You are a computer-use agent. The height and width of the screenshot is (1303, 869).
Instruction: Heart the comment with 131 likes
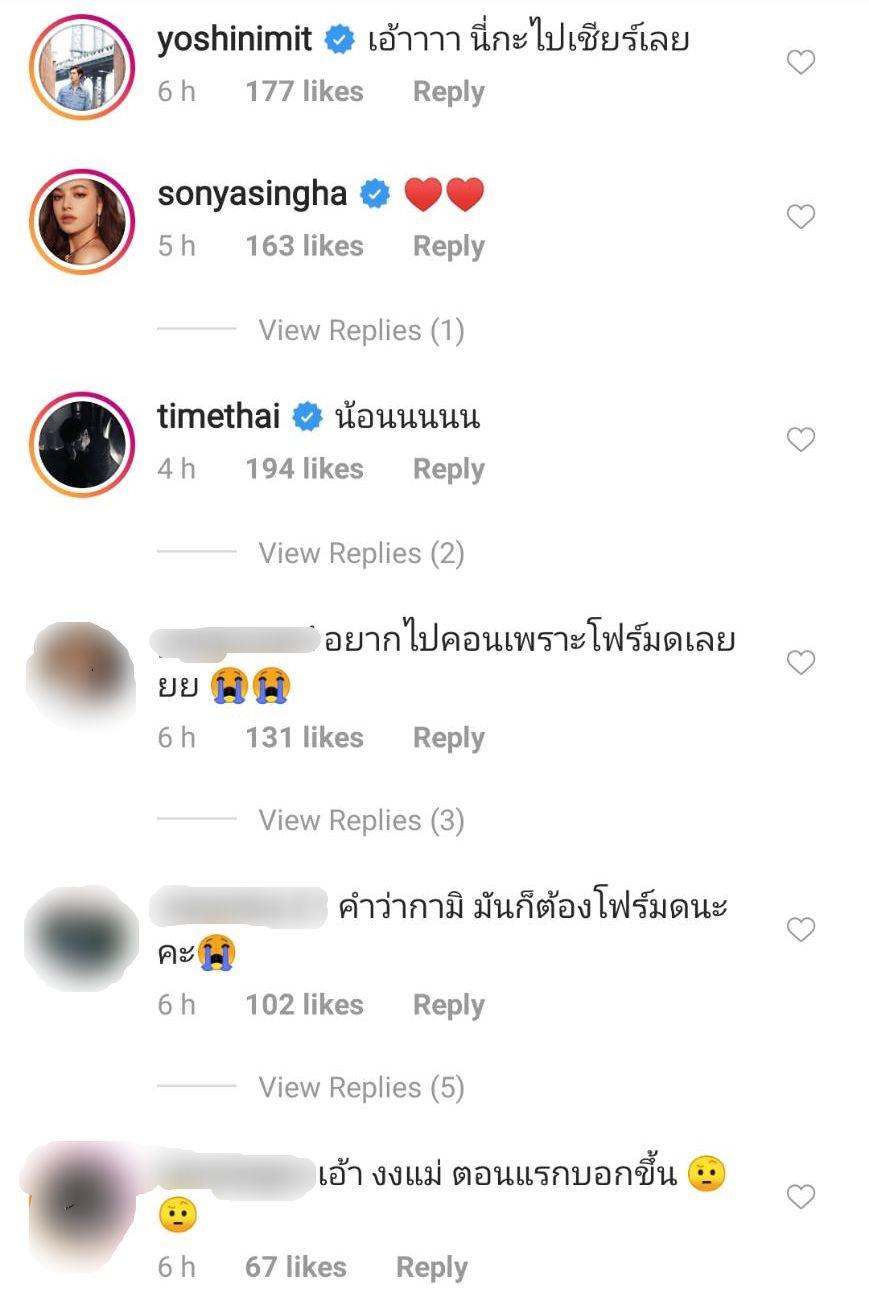pos(800,662)
